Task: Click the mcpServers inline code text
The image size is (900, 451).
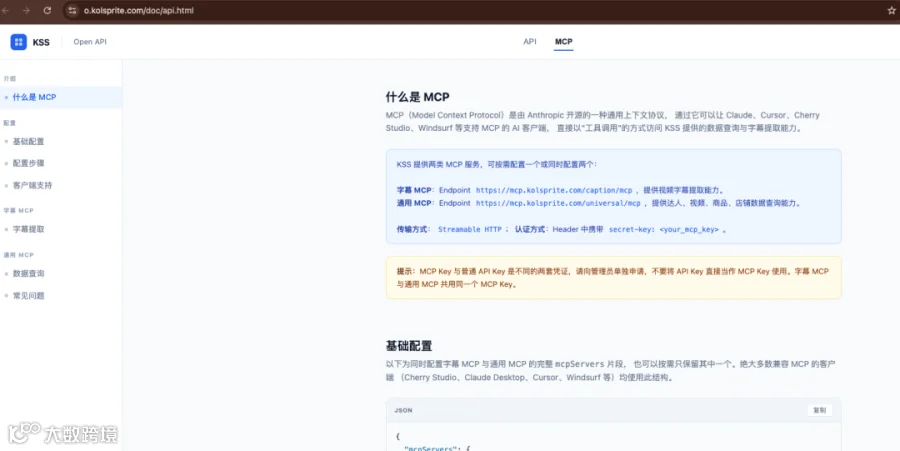Action: point(579,364)
